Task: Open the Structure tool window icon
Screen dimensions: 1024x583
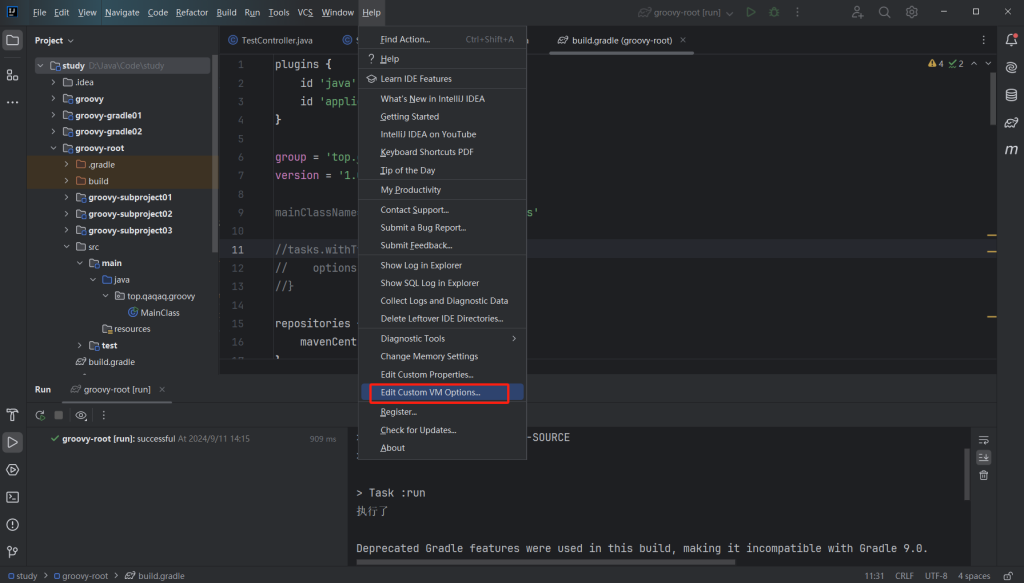Action: pyautogui.click(x=12, y=75)
